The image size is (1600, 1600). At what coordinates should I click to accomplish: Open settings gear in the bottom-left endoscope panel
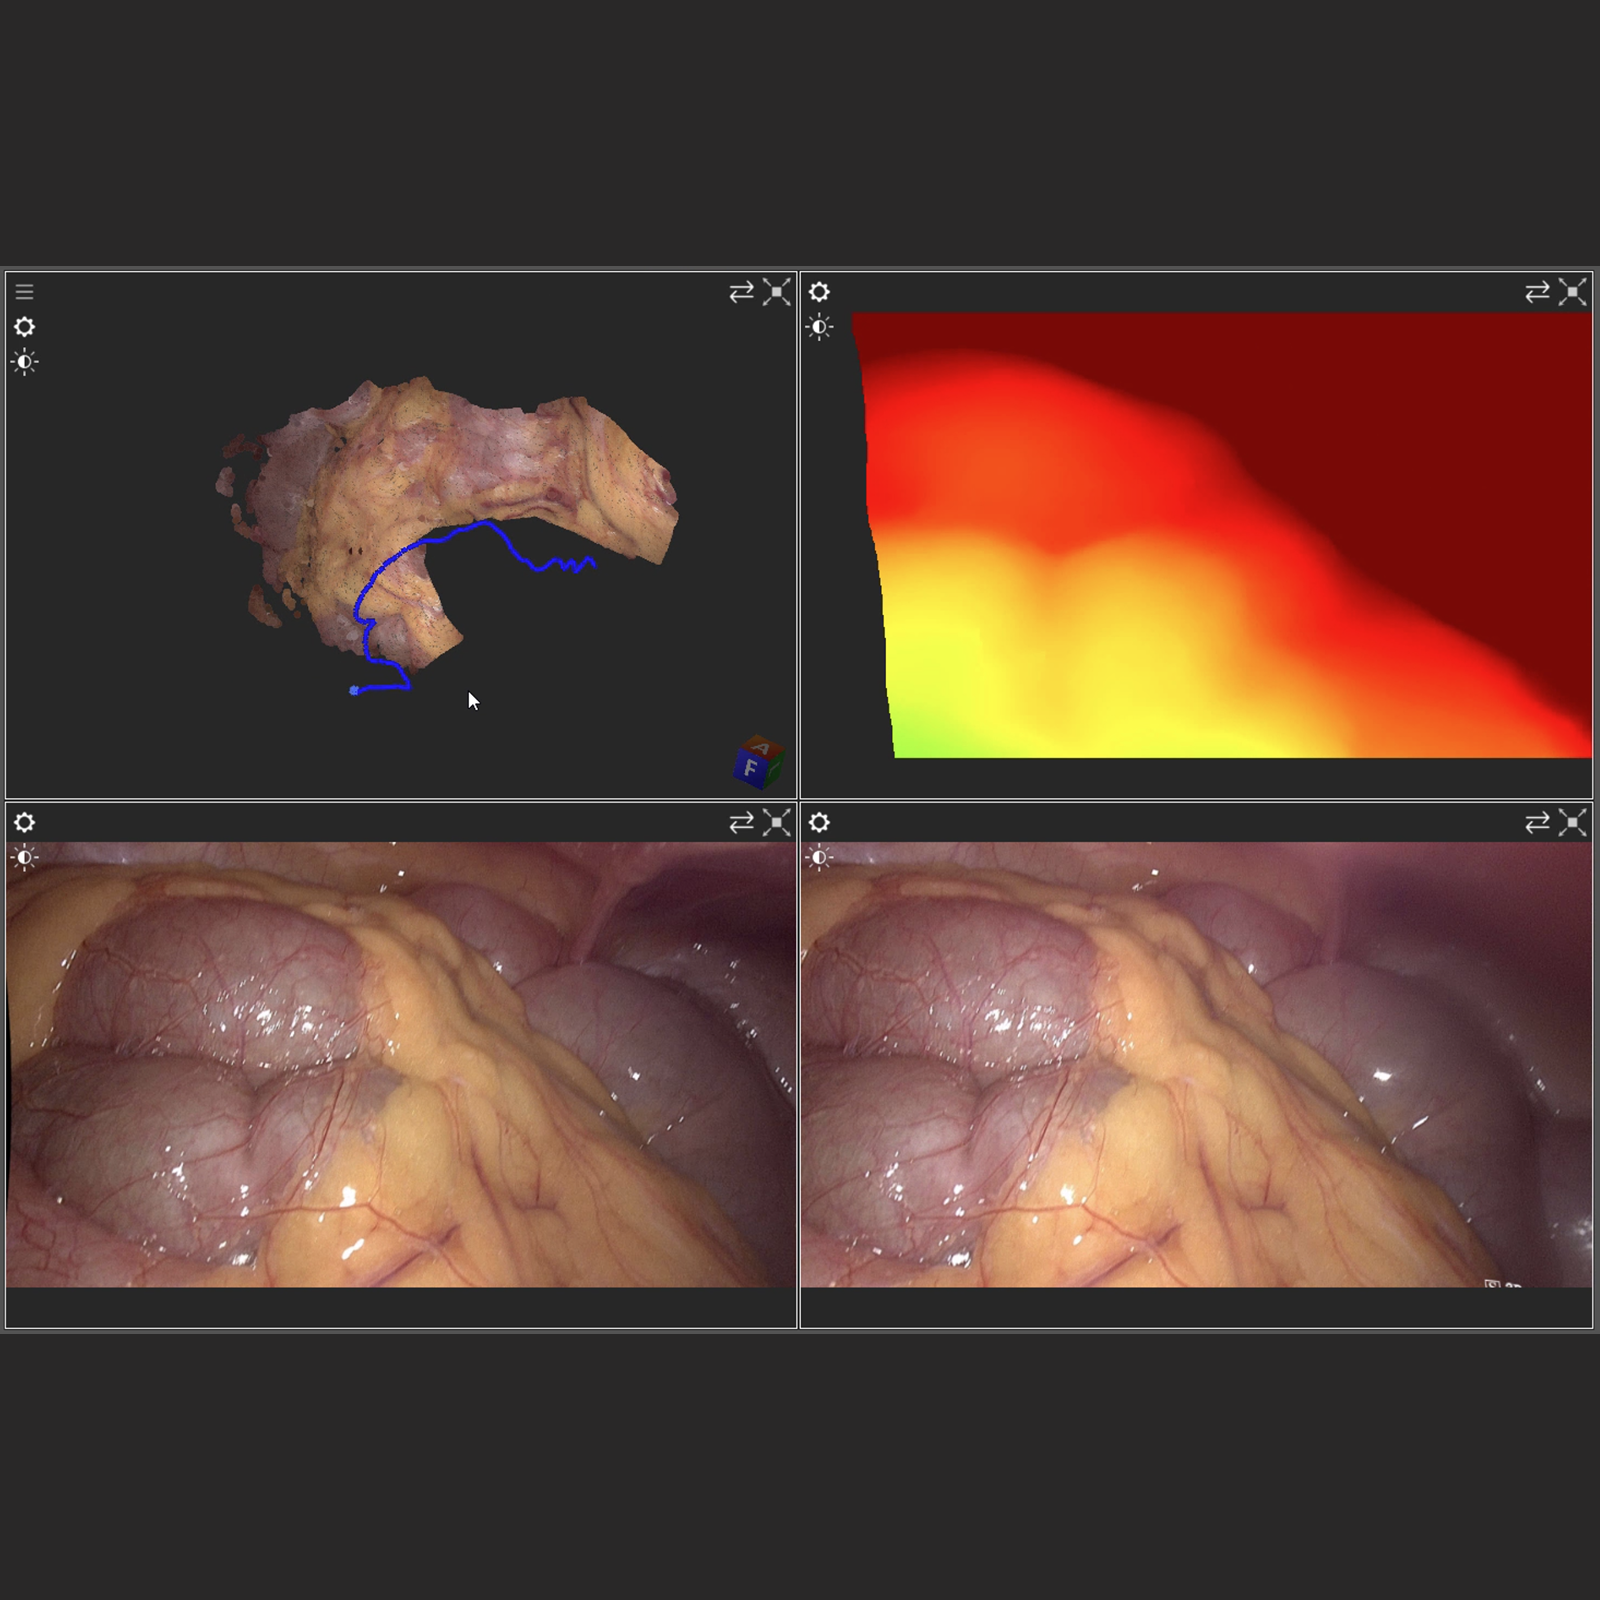25,822
